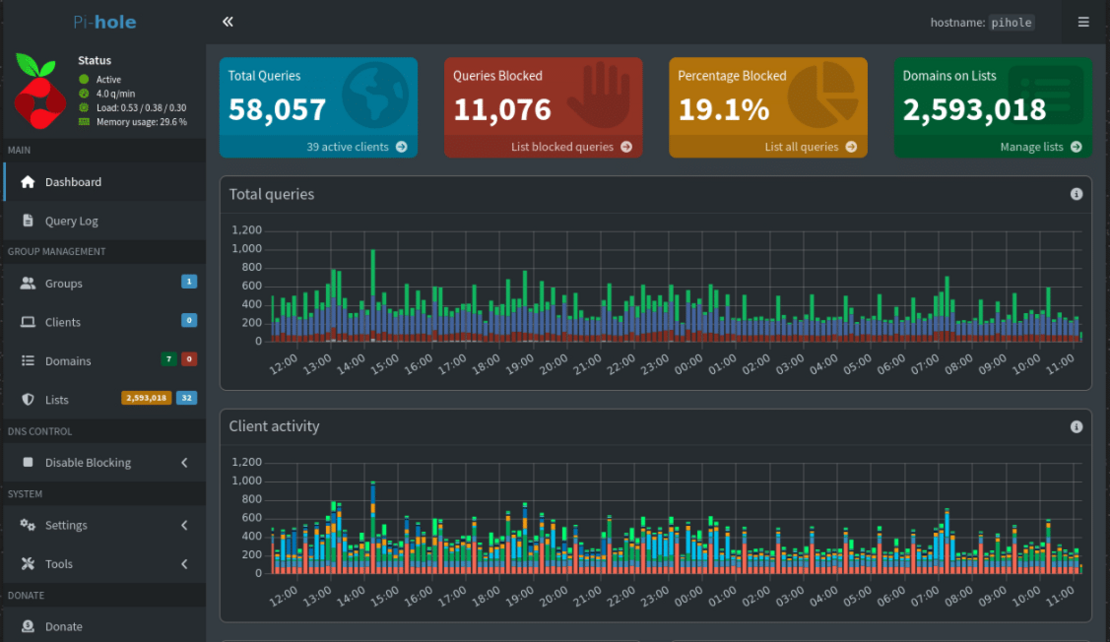
Task: Expand the Tools section
Action: 60,563
